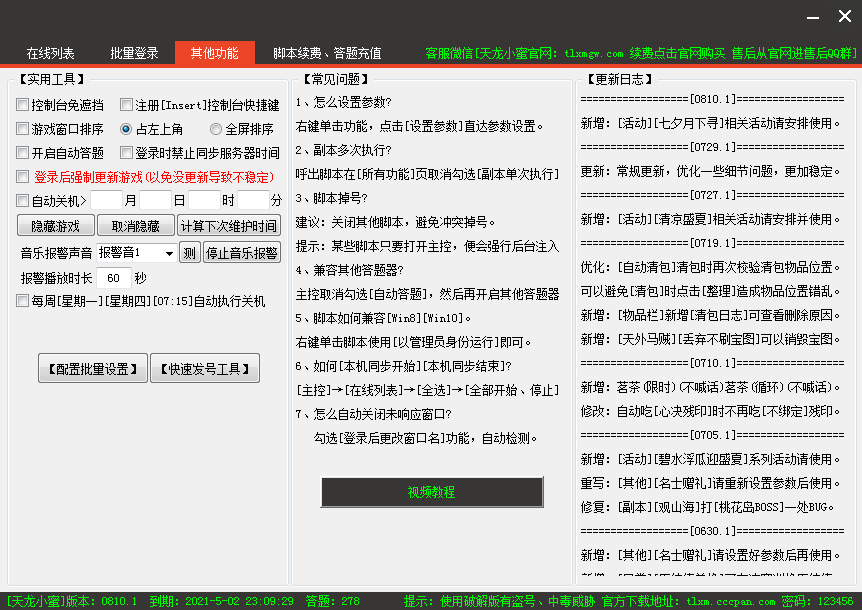Viewport: 862px width, 610px height.
Task: Click the 【实用工具】 section title
Action: click(x=51, y=80)
